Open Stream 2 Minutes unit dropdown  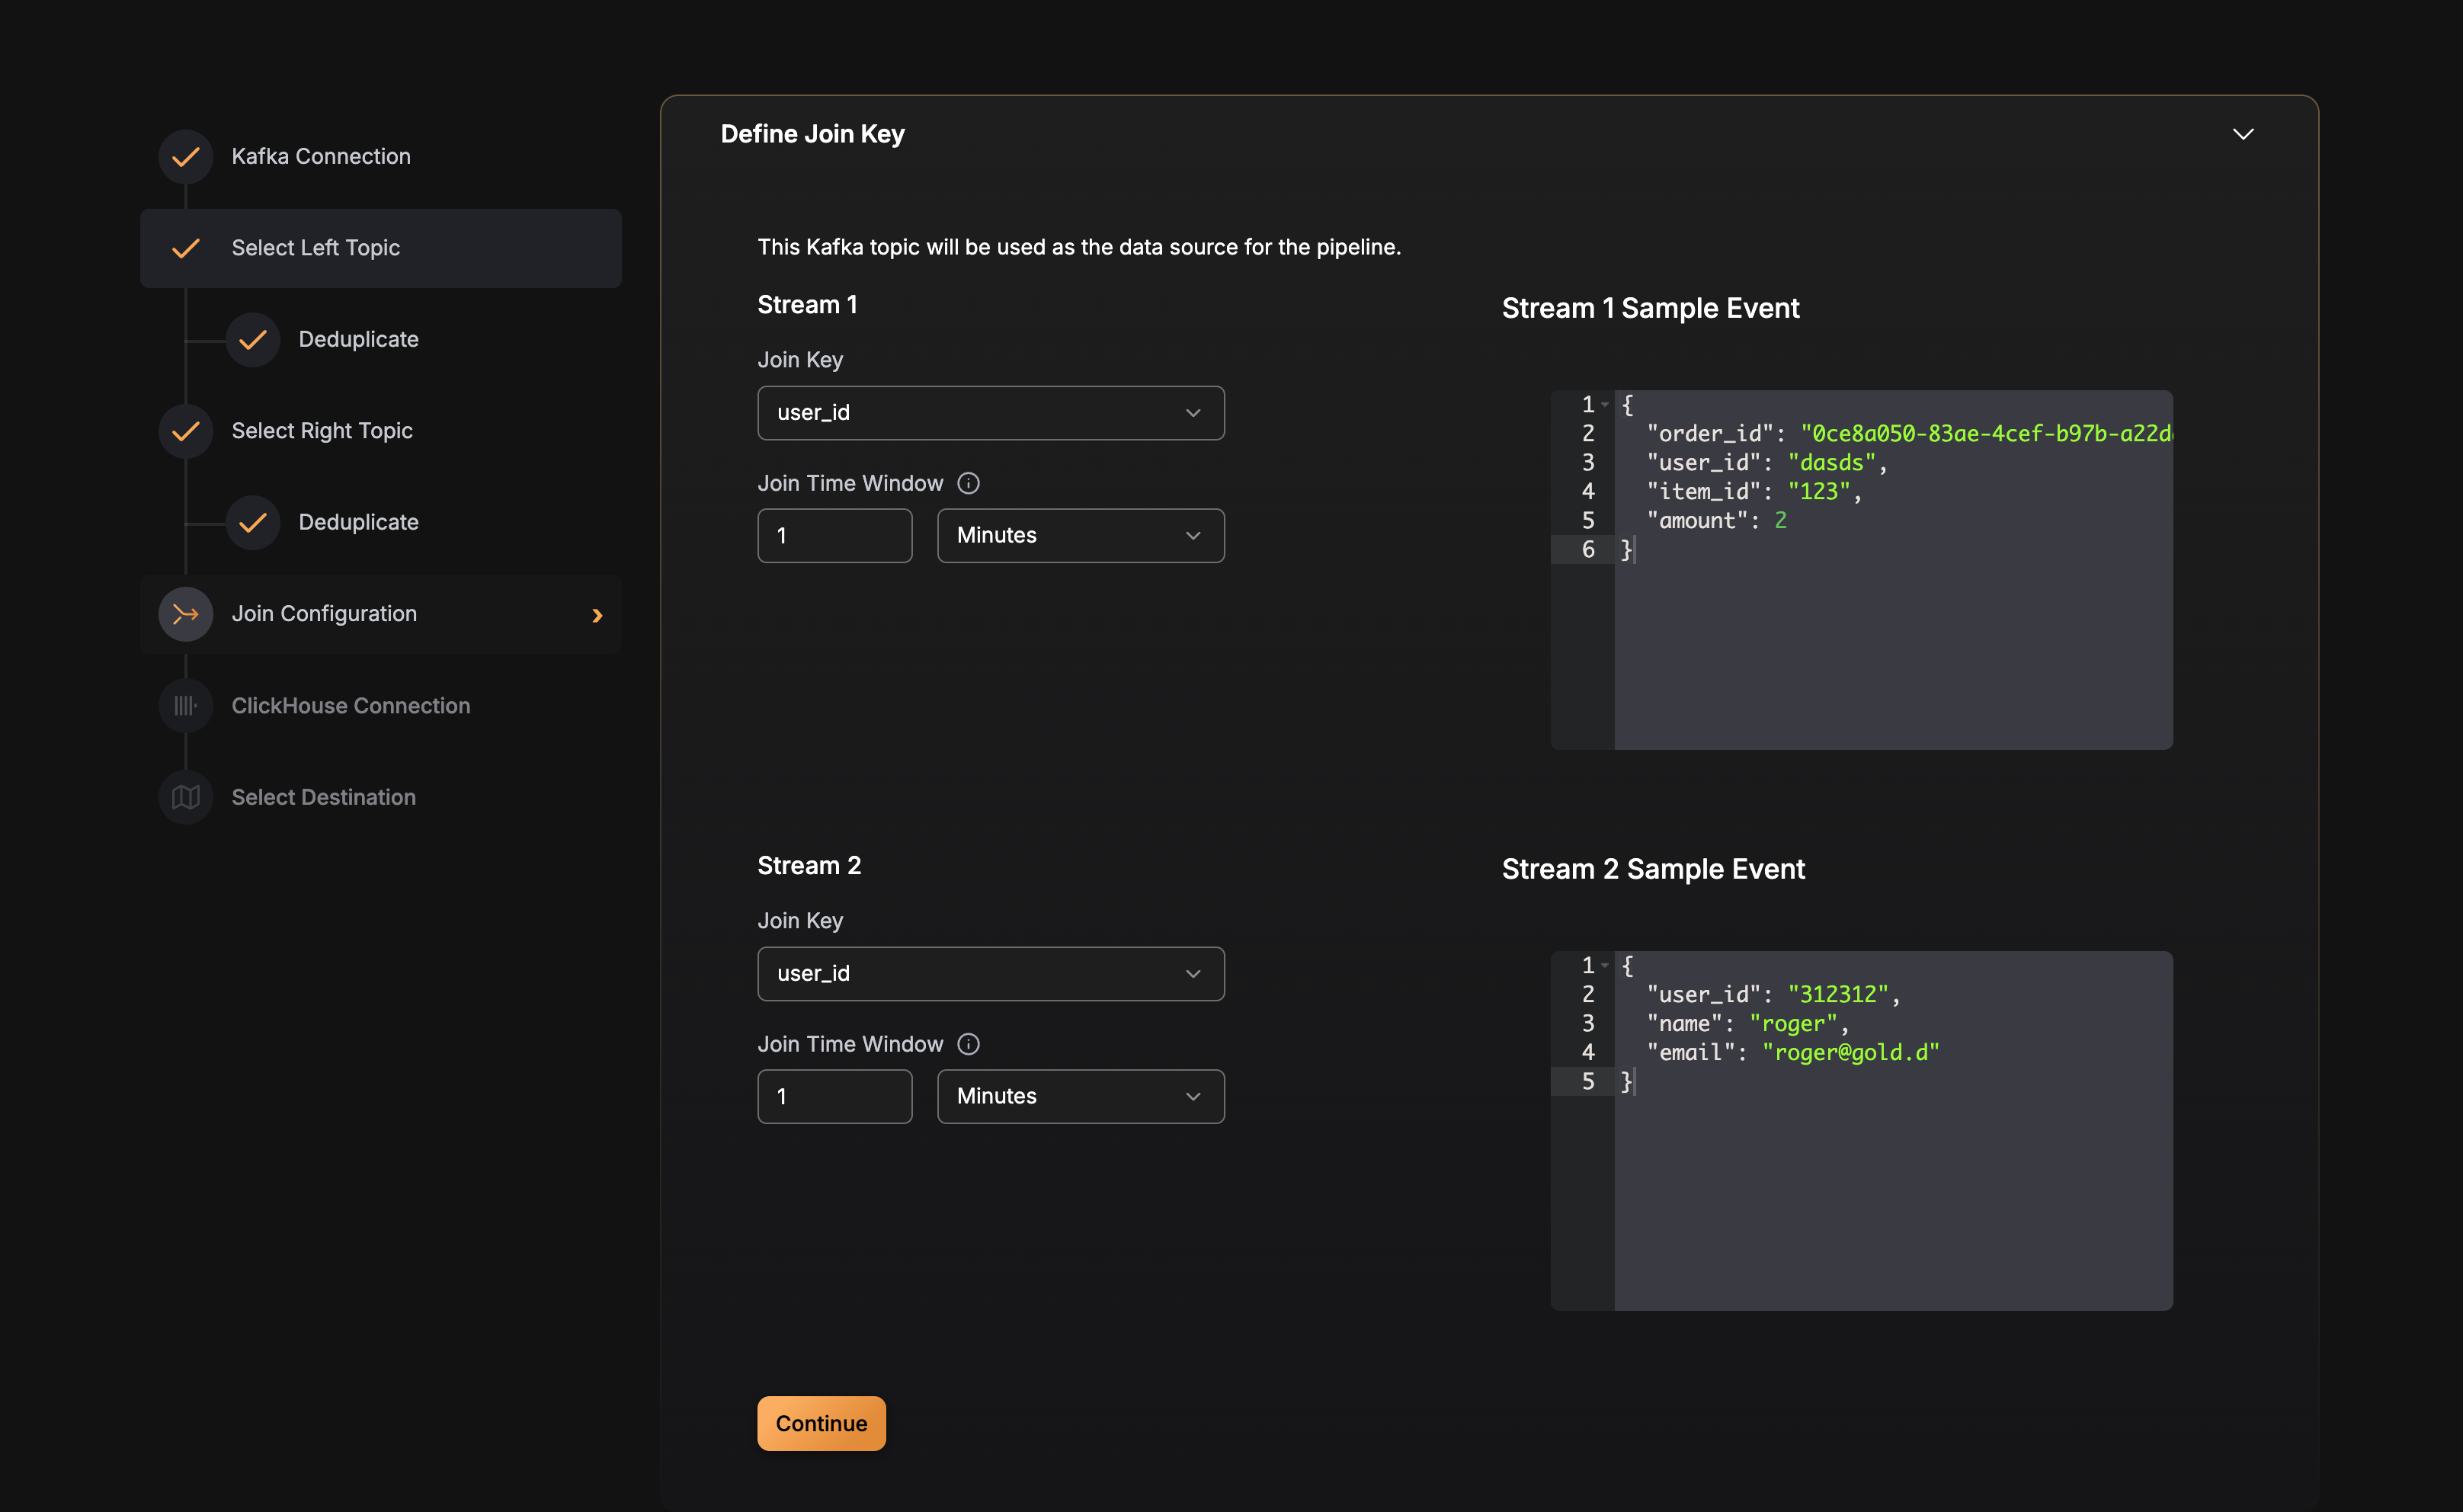(1081, 1096)
